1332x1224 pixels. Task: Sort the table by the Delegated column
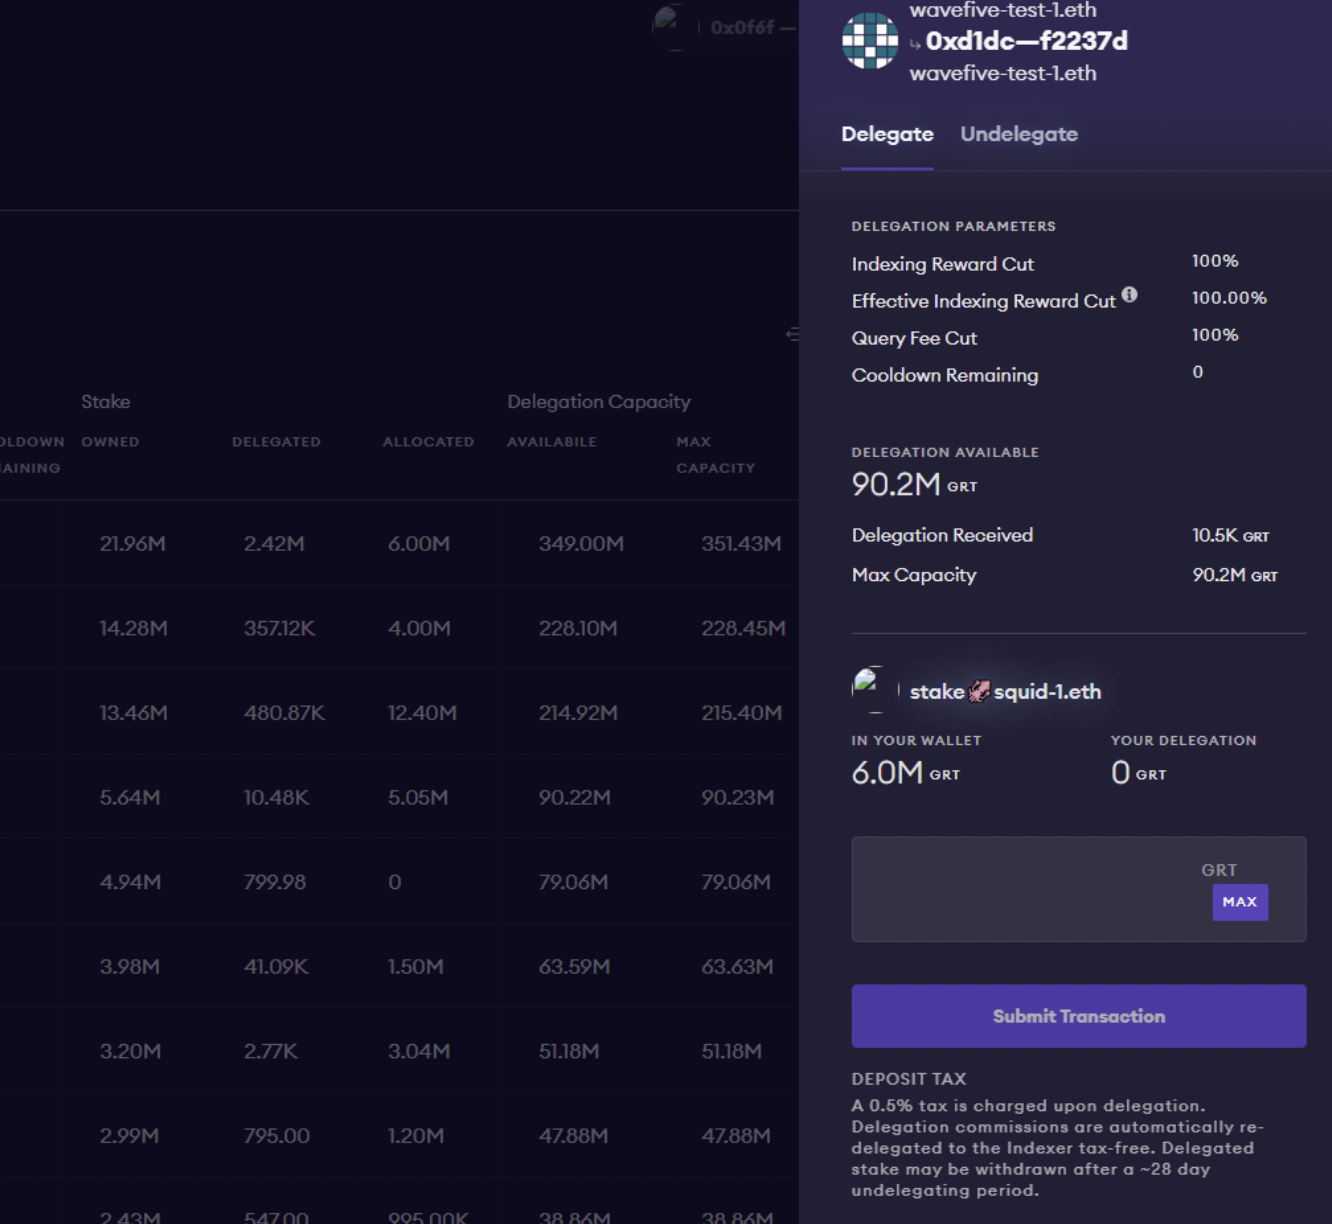276,442
